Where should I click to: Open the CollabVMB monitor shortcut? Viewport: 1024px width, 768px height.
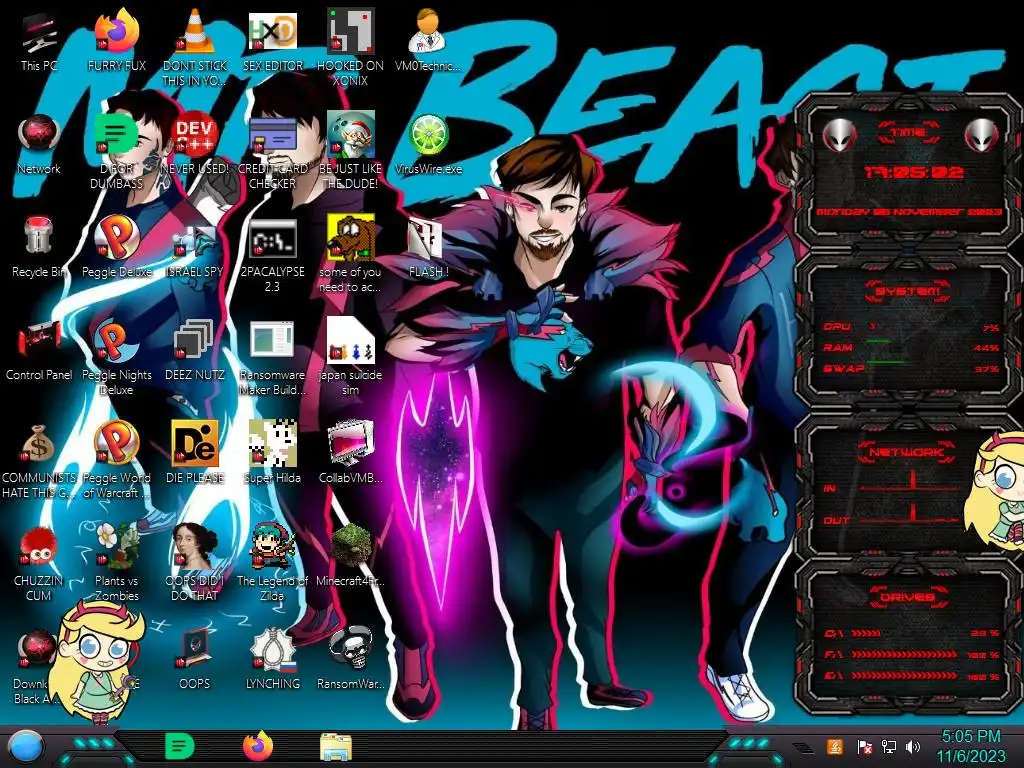[350, 452]
